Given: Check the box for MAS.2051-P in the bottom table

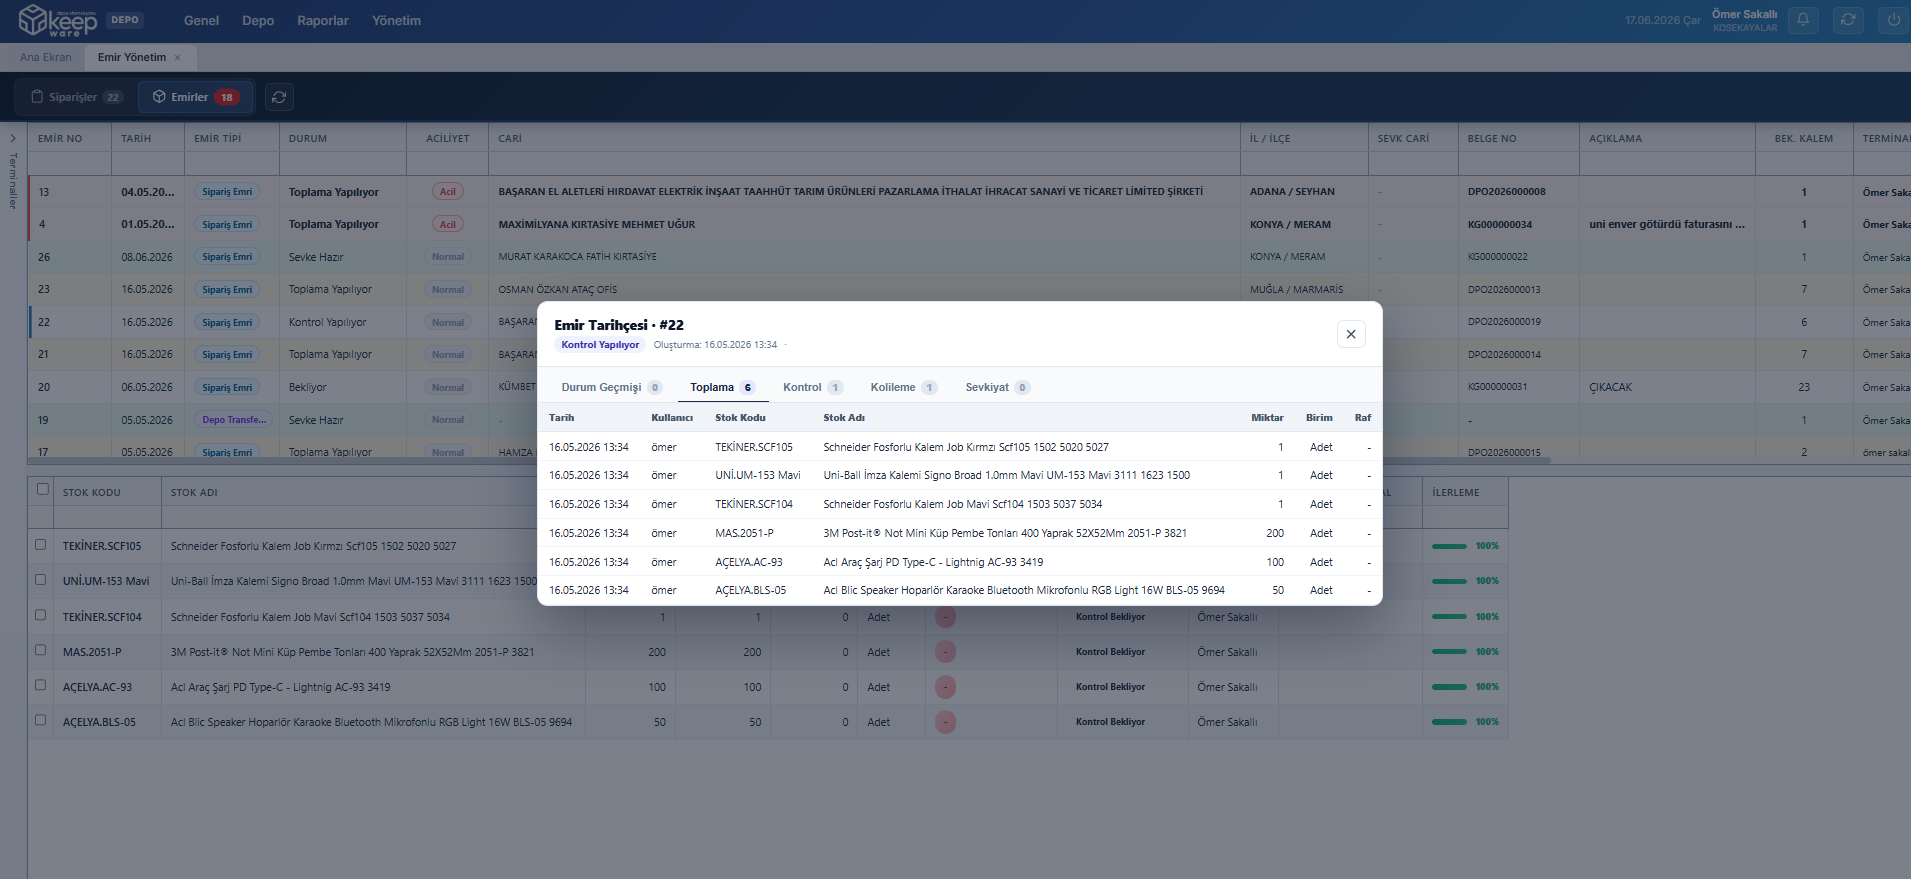Looking at the screenshot, I should (x=41, y=650).
